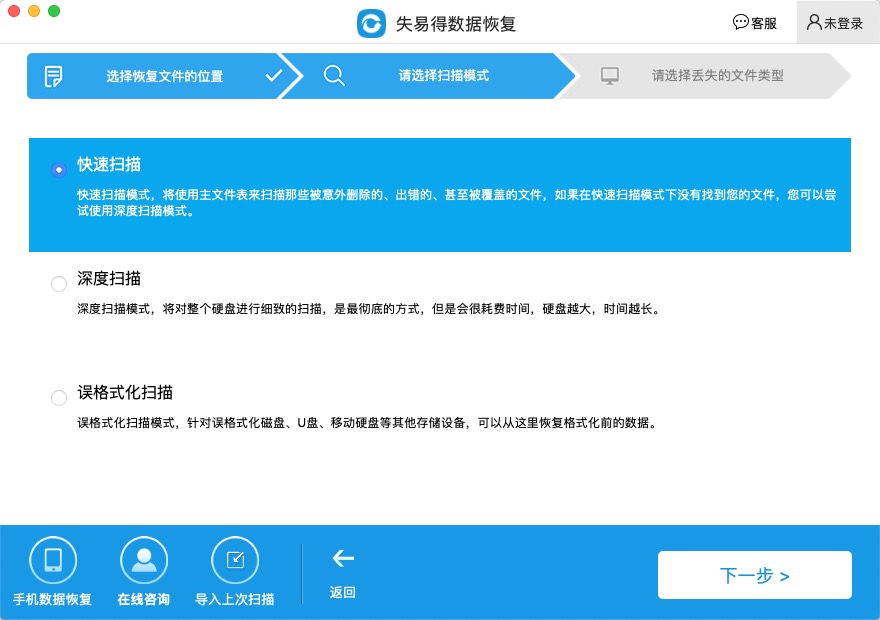Click the 导入上次扫描 label text
The height and width of the screenshot is (620, 880).
235,599
